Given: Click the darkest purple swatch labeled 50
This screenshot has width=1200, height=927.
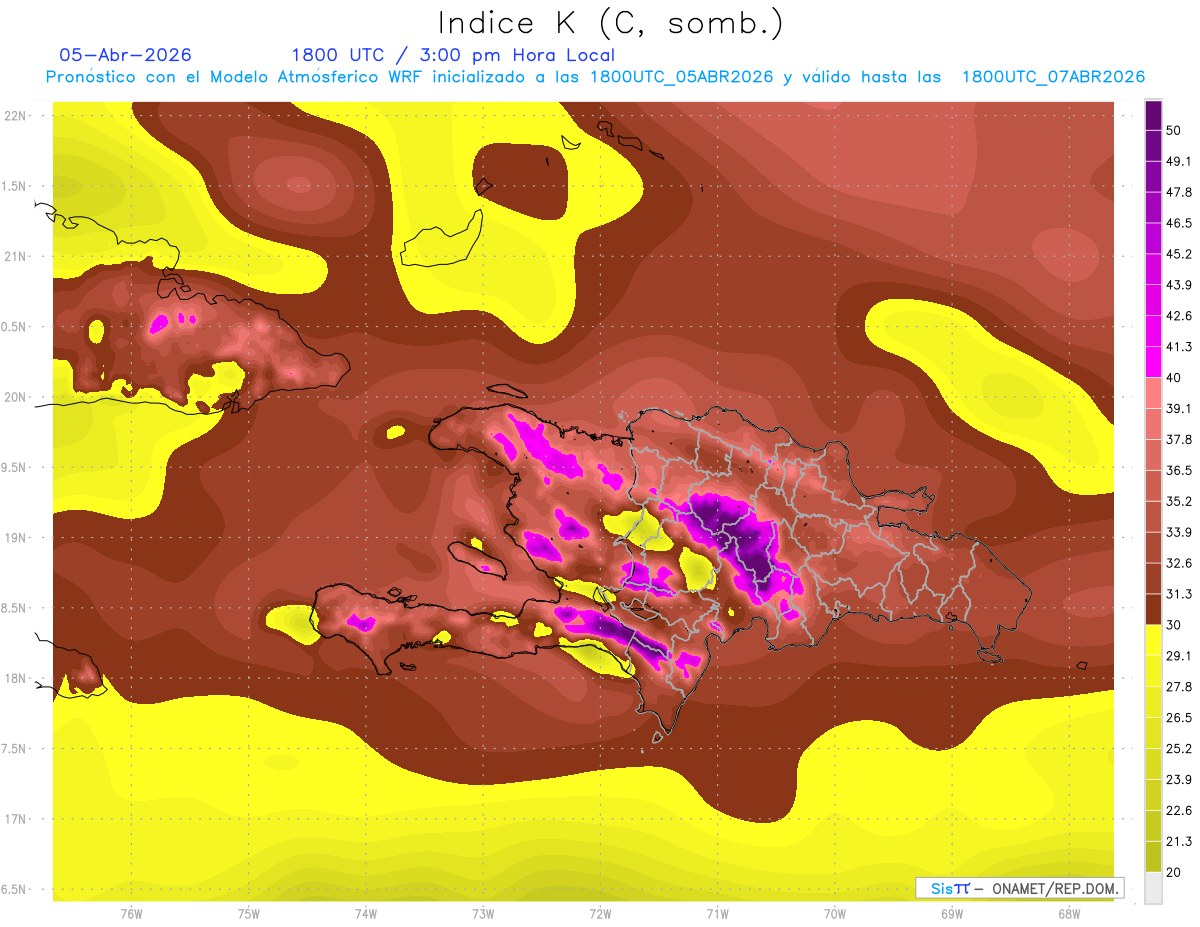Looking at the screenshot, I should click(1153, 115).
